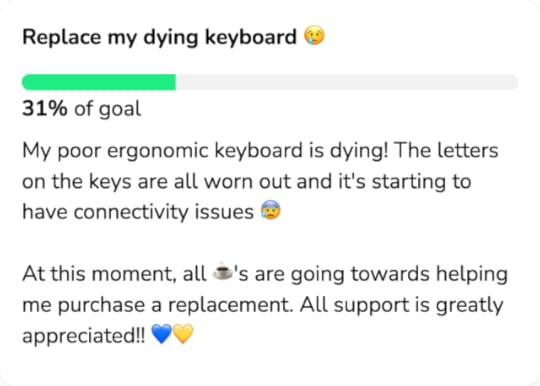Click the yellow heart emoji
The height and width of the screenshot is (386, 540).
pyautogui.click(x=183, y=334)
